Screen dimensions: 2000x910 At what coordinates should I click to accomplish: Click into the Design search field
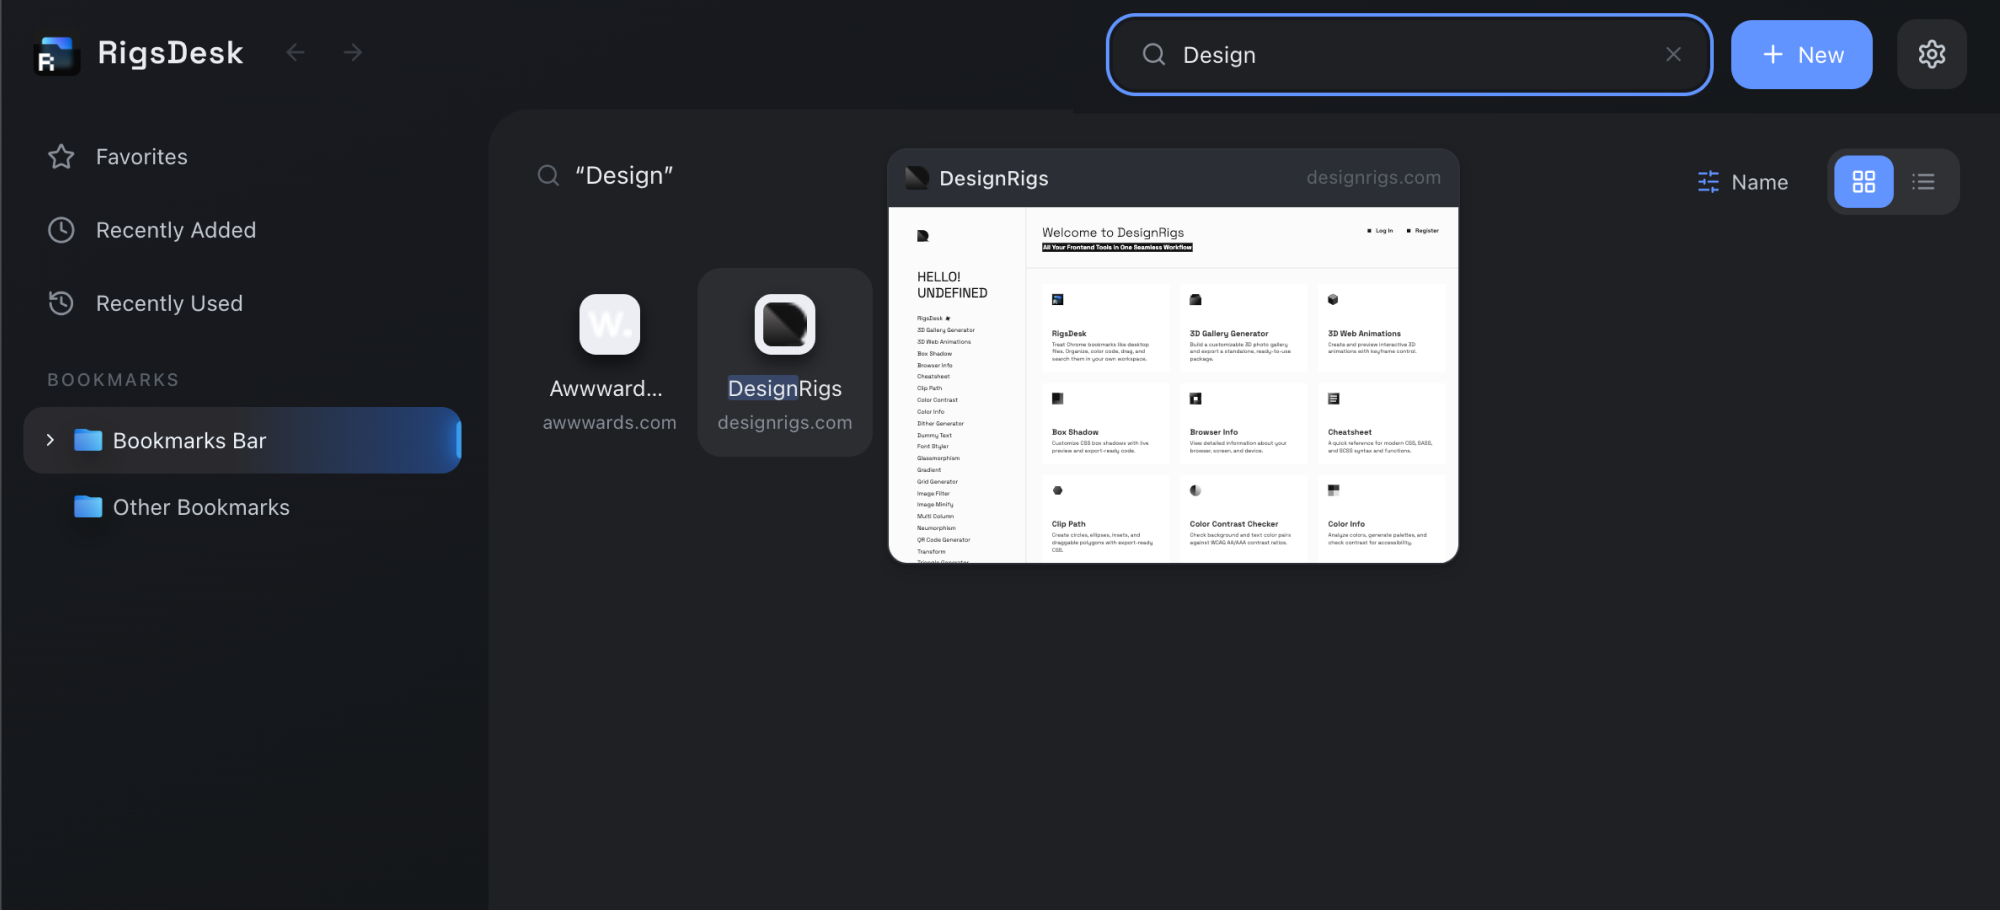click(x=1409, y=54)
